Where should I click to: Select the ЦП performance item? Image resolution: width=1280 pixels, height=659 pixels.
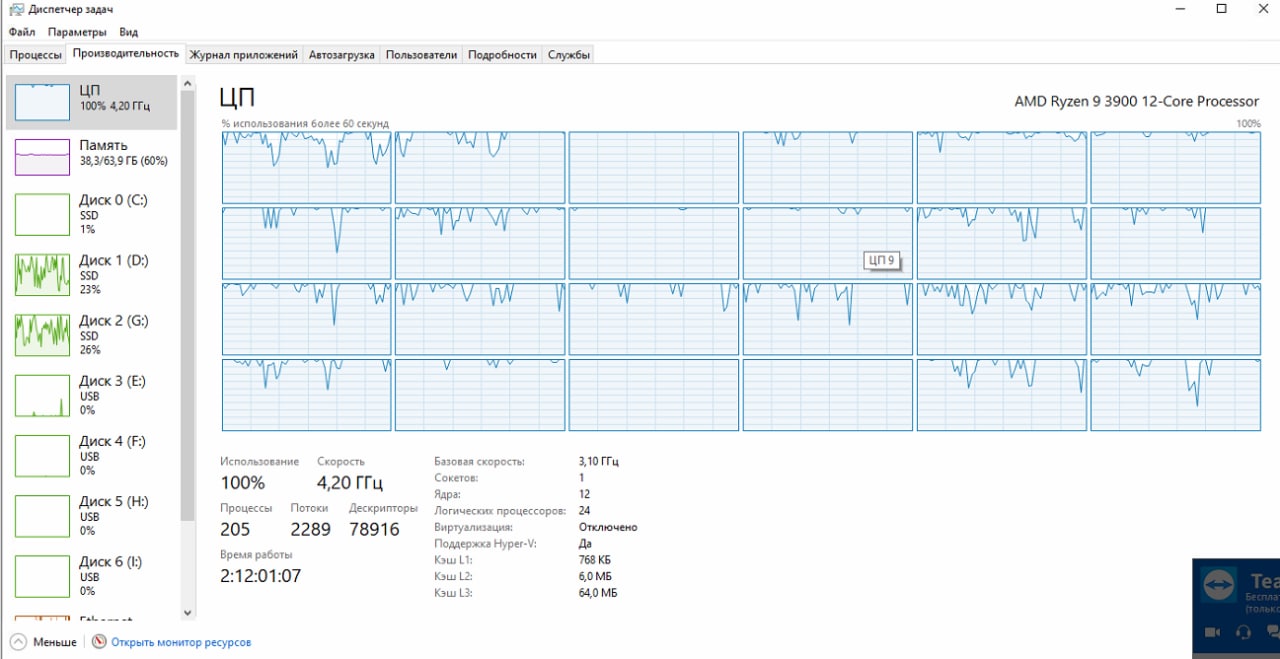click(x=92, y=102)
